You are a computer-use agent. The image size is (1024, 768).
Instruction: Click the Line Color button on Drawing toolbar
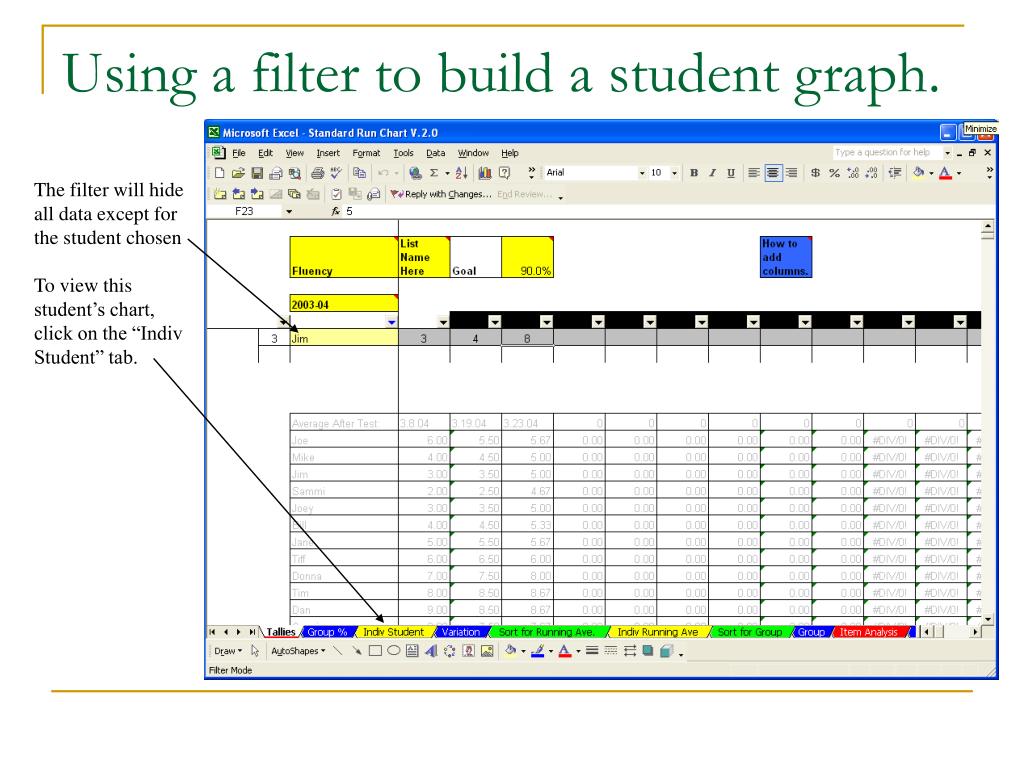537,651
